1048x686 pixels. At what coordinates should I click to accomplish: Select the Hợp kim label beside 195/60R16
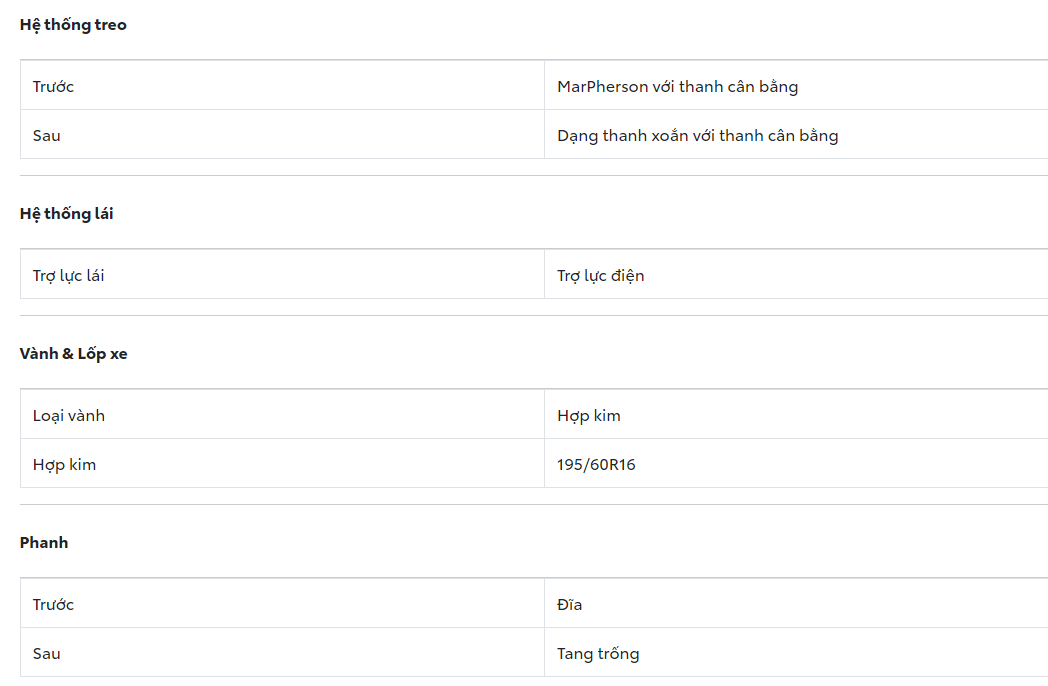coord(64,464)
